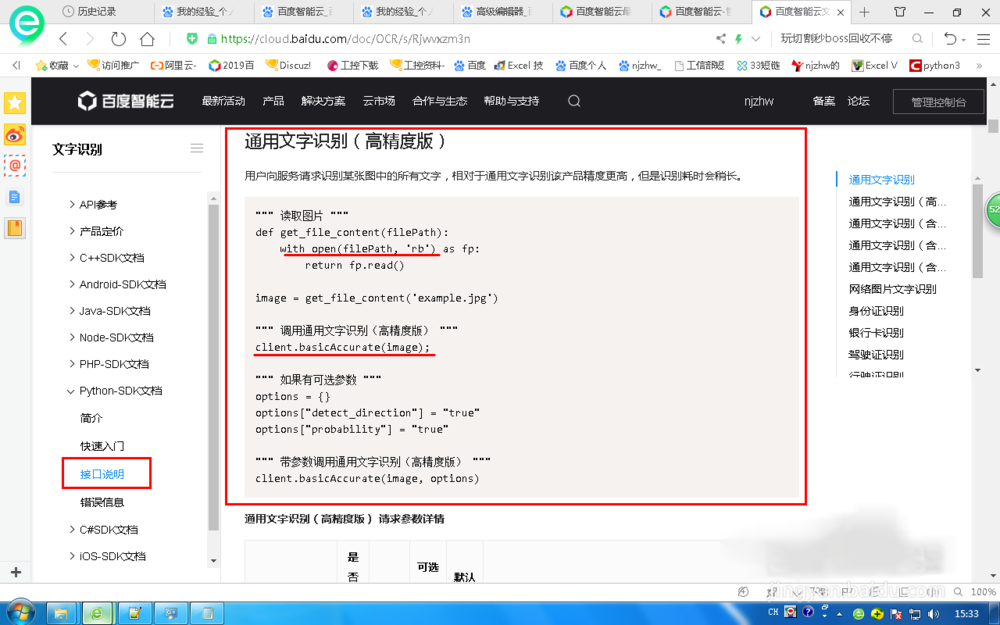Reload the current page
The height and width of the screenshot is (625, 1000).
click(x=119, y=39)
